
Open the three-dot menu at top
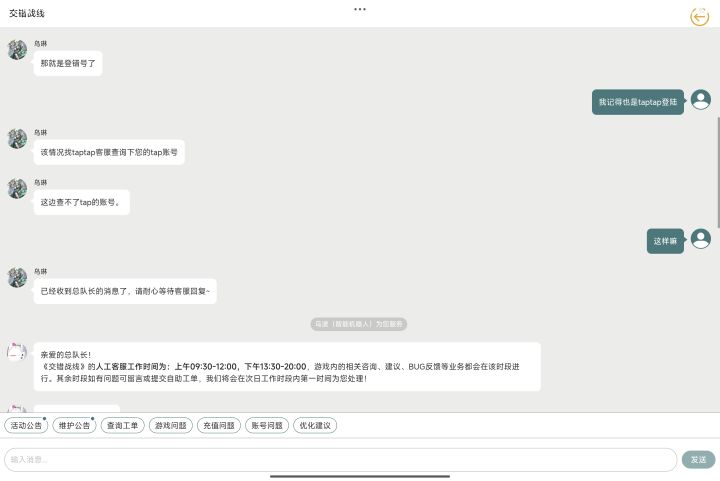[x=360, y=9]
